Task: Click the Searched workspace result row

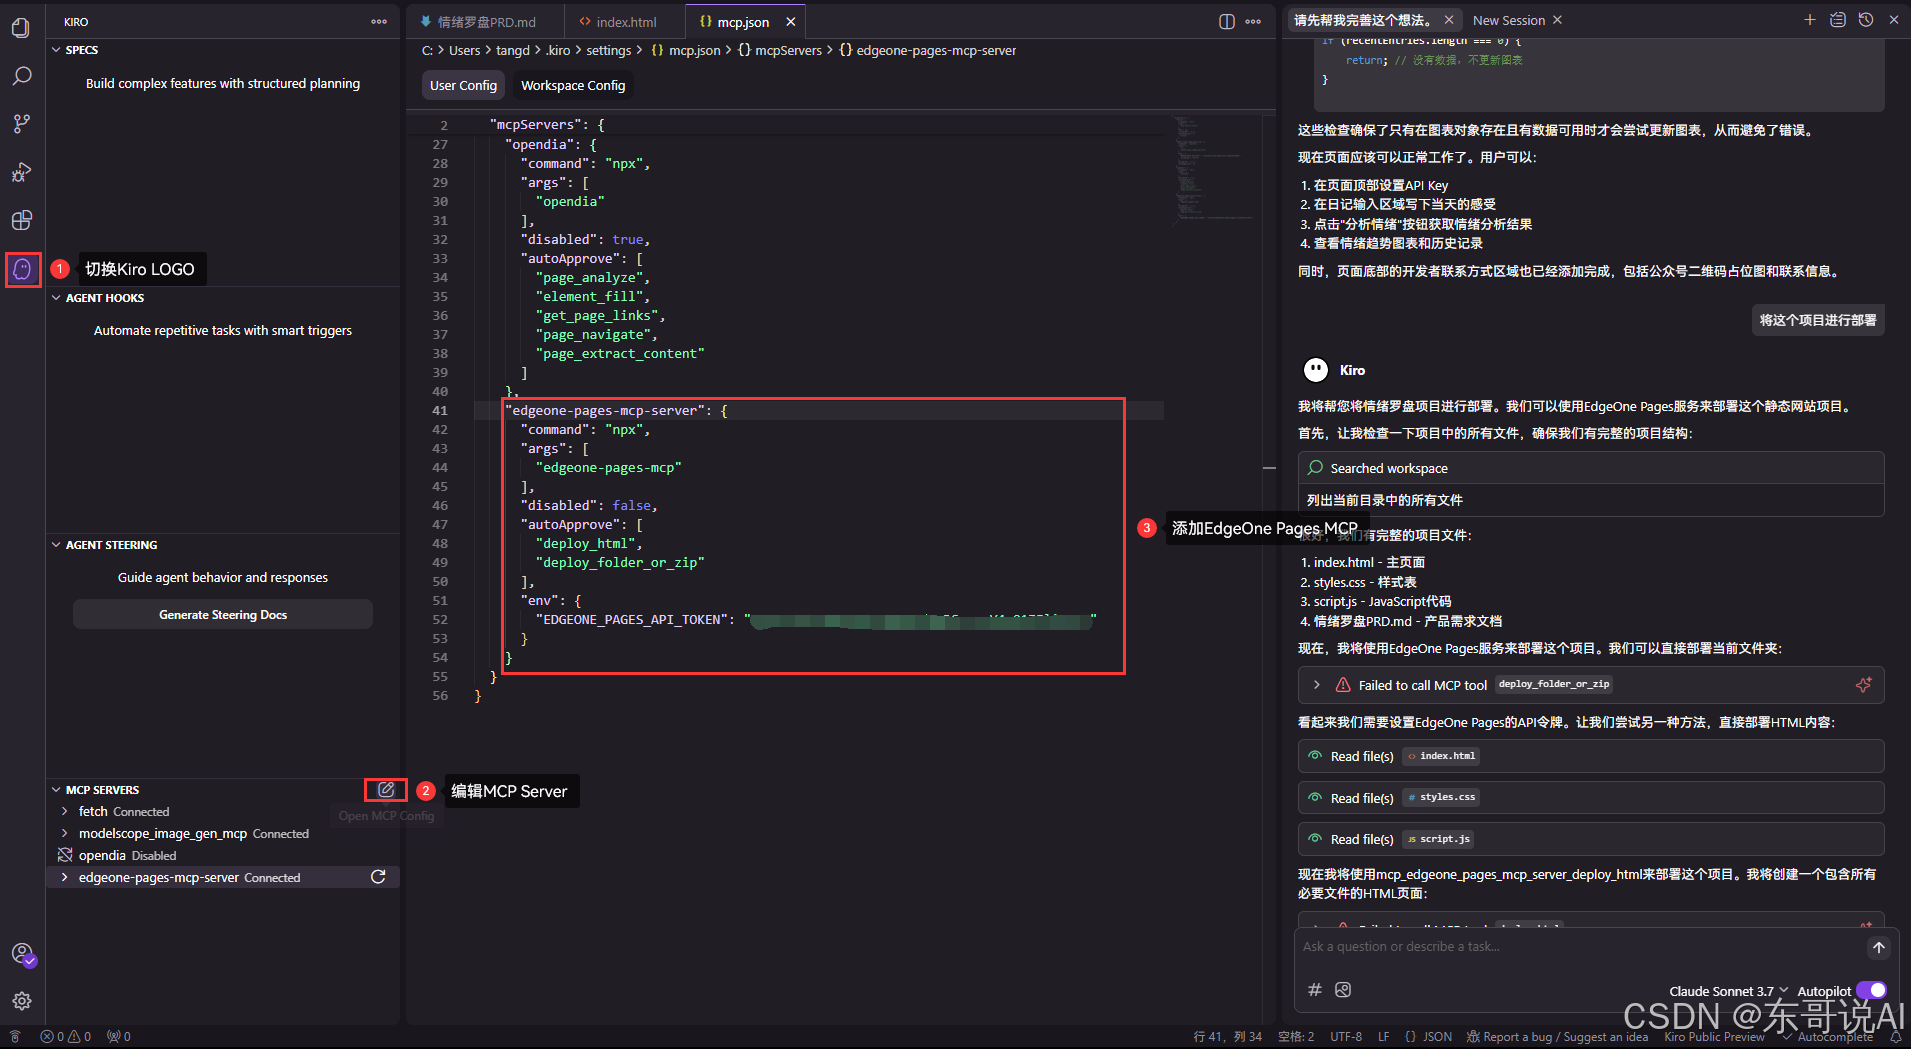Action: click(x=1591, y=468)
